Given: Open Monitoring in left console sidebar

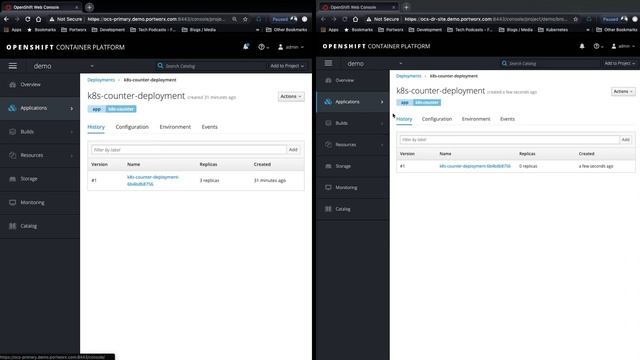Looking at the screenshot, I should tap(40, 202).
